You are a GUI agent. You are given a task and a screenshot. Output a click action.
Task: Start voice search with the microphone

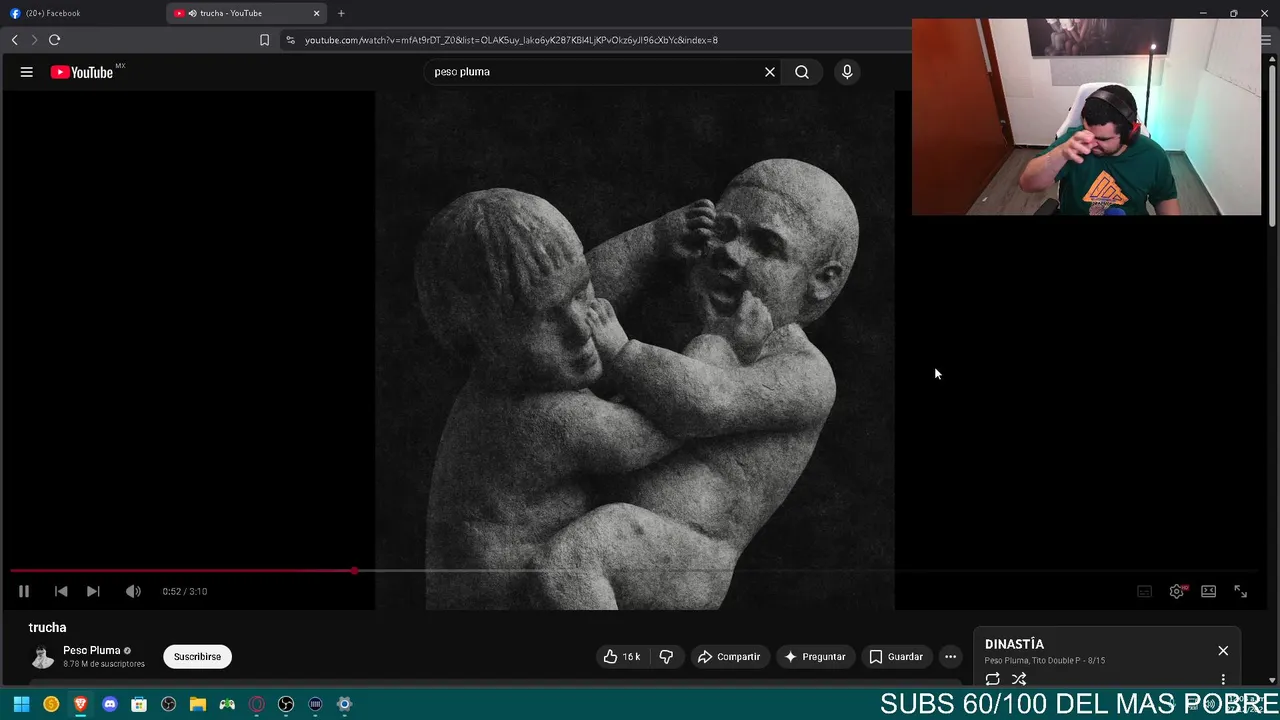click(847, 72)
